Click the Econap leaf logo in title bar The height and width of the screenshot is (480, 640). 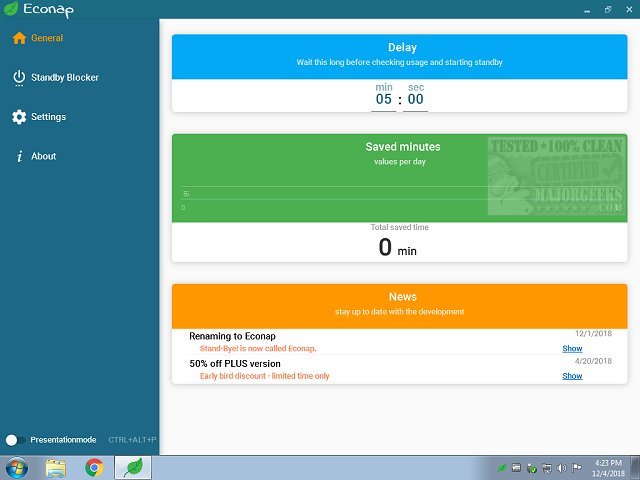[11, 8]
